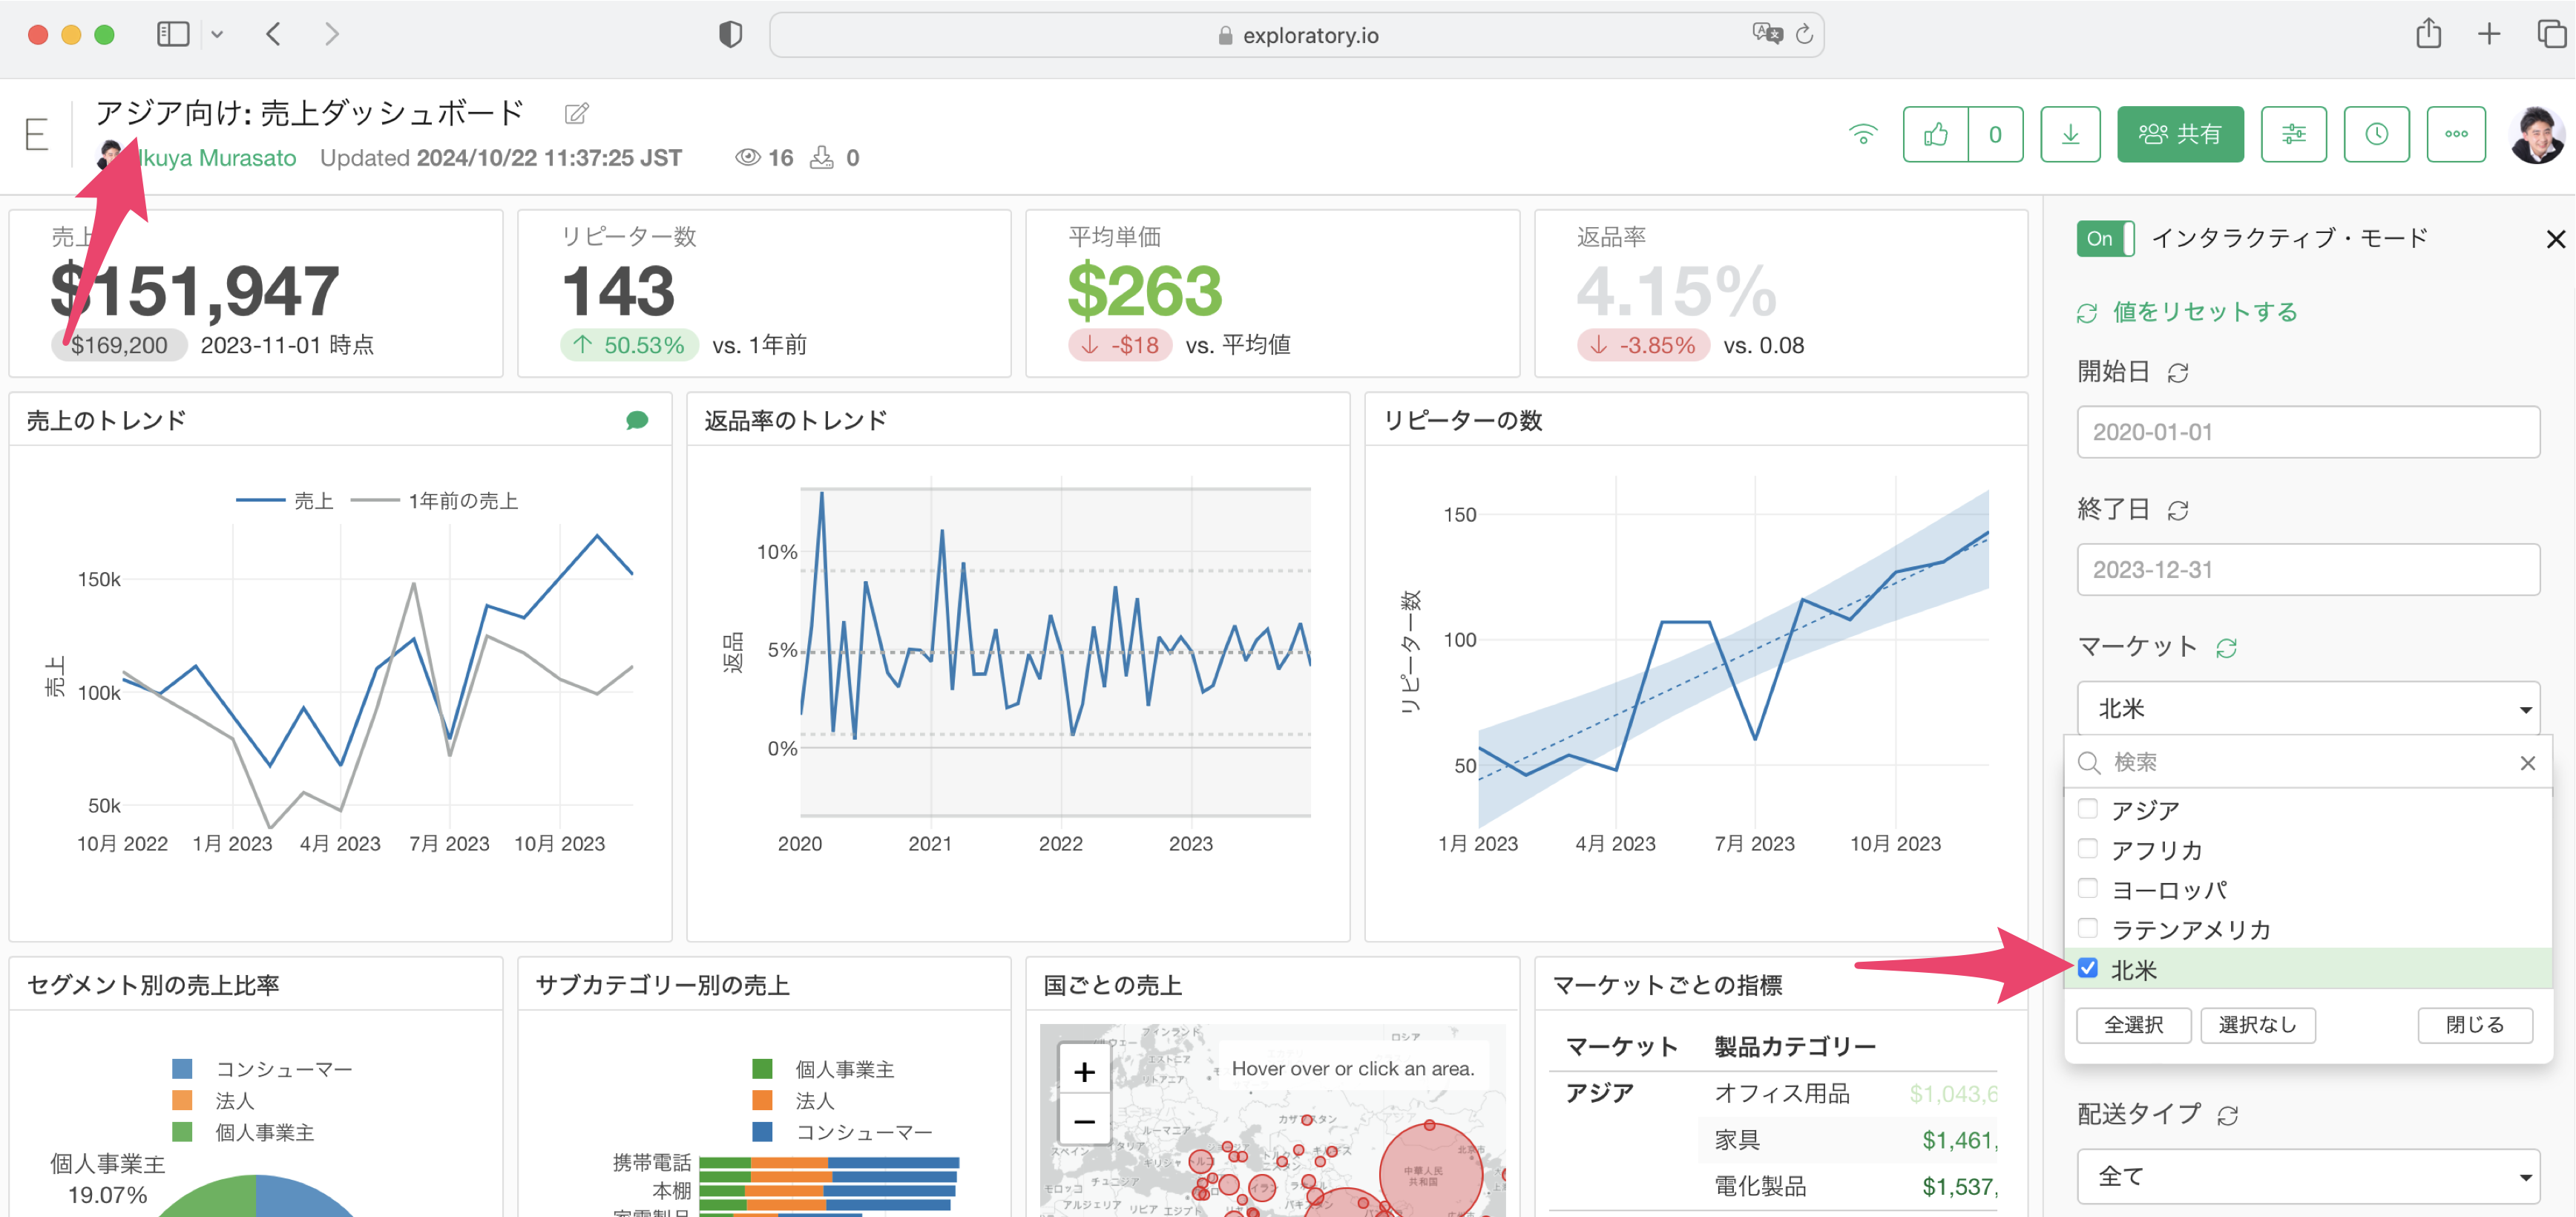Turn off interactive mode On toggle
The image size is (2576, 1217).
[2105, 239]
